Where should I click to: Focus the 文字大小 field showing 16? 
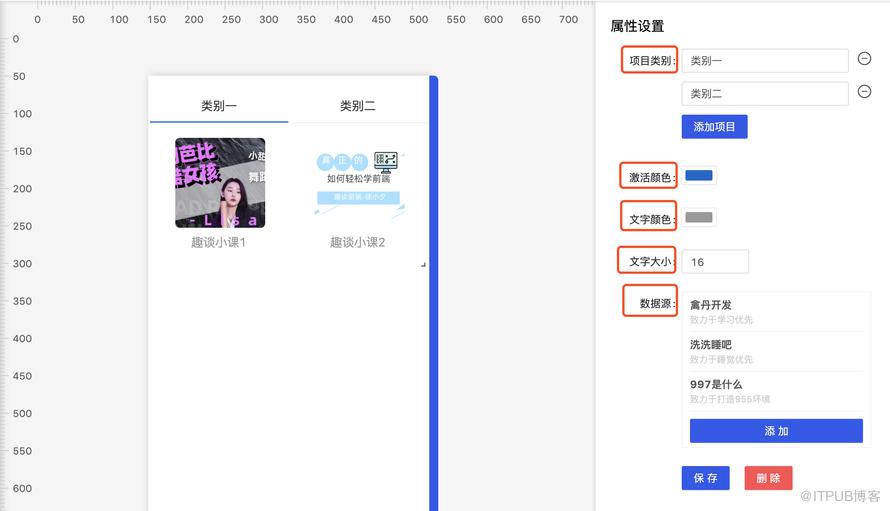(x=715, y=262)
